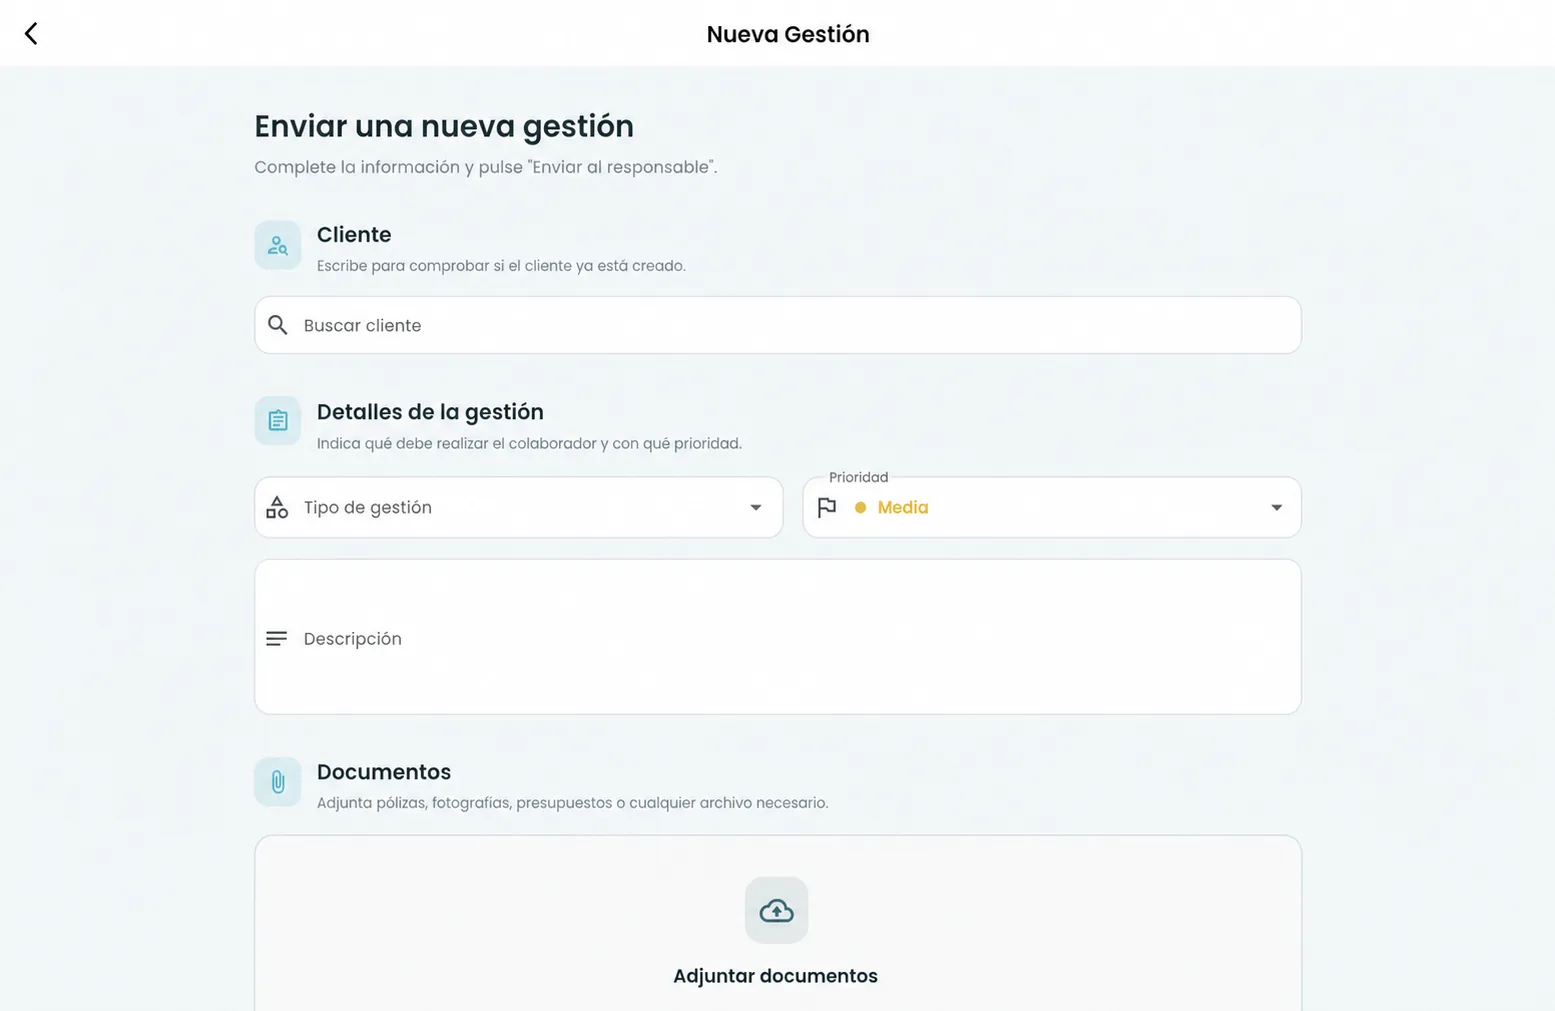
Task: Click the Prioridad dropdown arrow
Action: [1276, 508]
